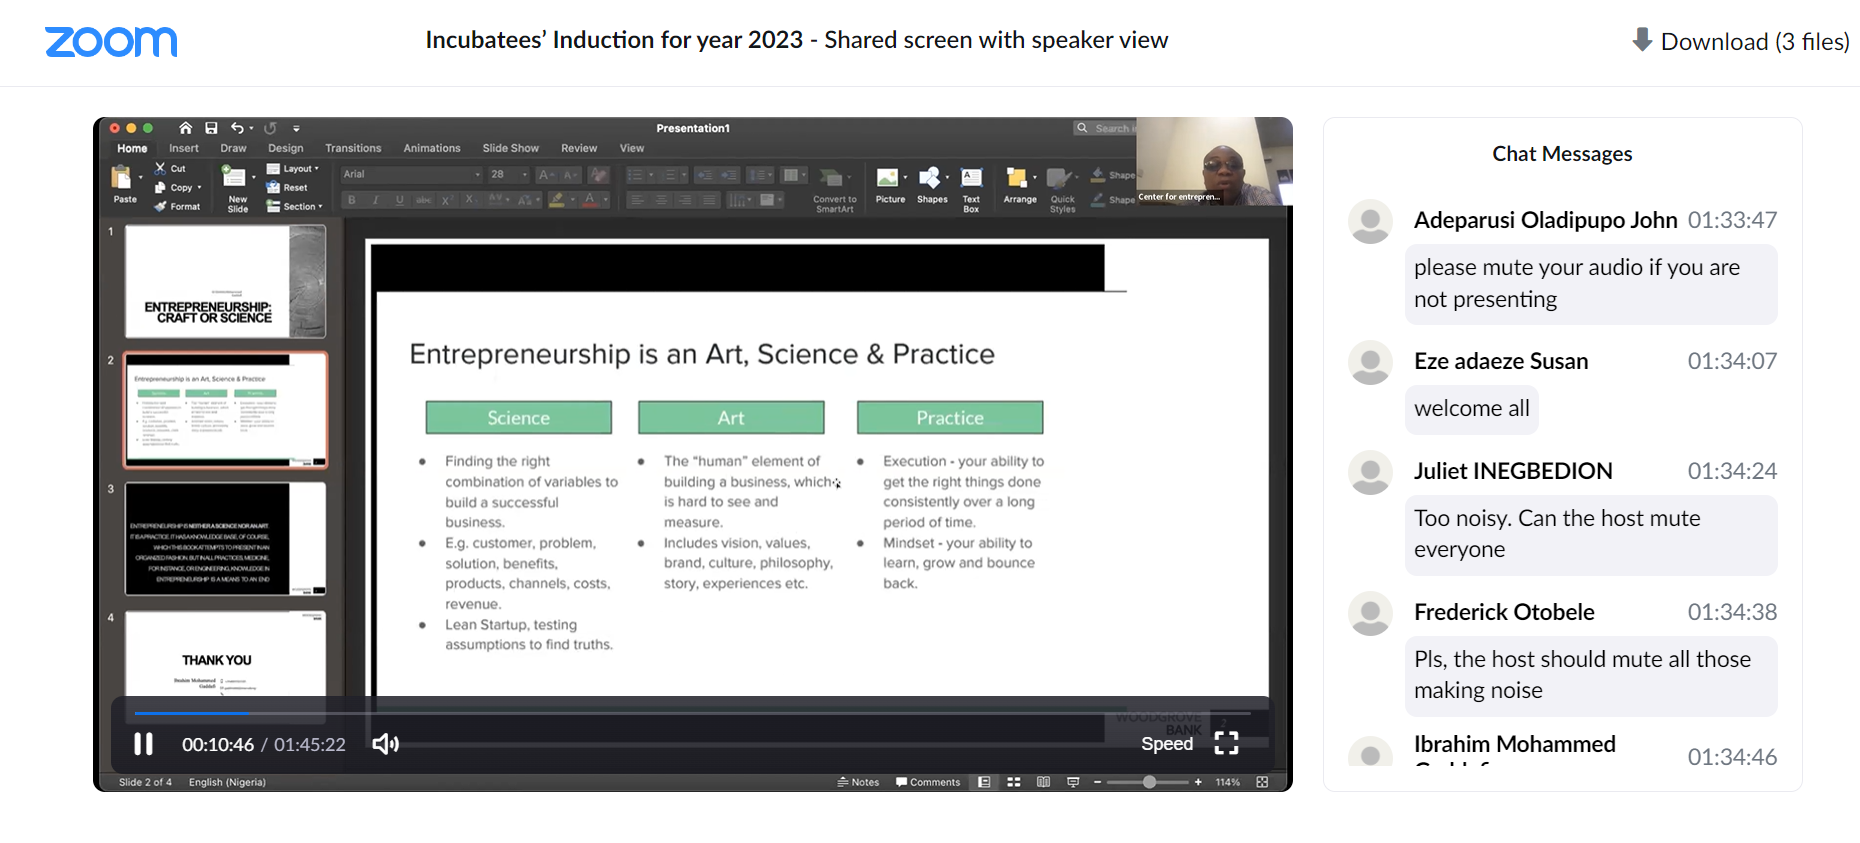
Task: Enter fullscreen mode on the video player
Action: pyautogui.click(x=1226, y=743)
